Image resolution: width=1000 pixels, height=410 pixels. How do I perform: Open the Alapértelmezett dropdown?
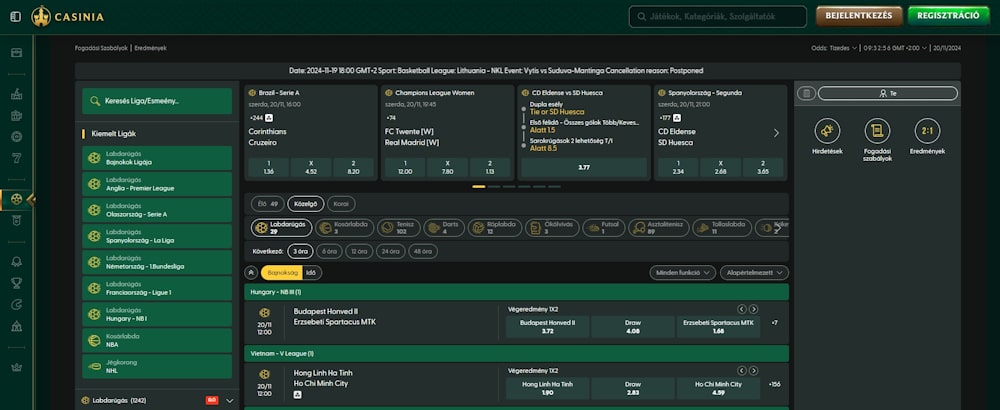[754, 273]
